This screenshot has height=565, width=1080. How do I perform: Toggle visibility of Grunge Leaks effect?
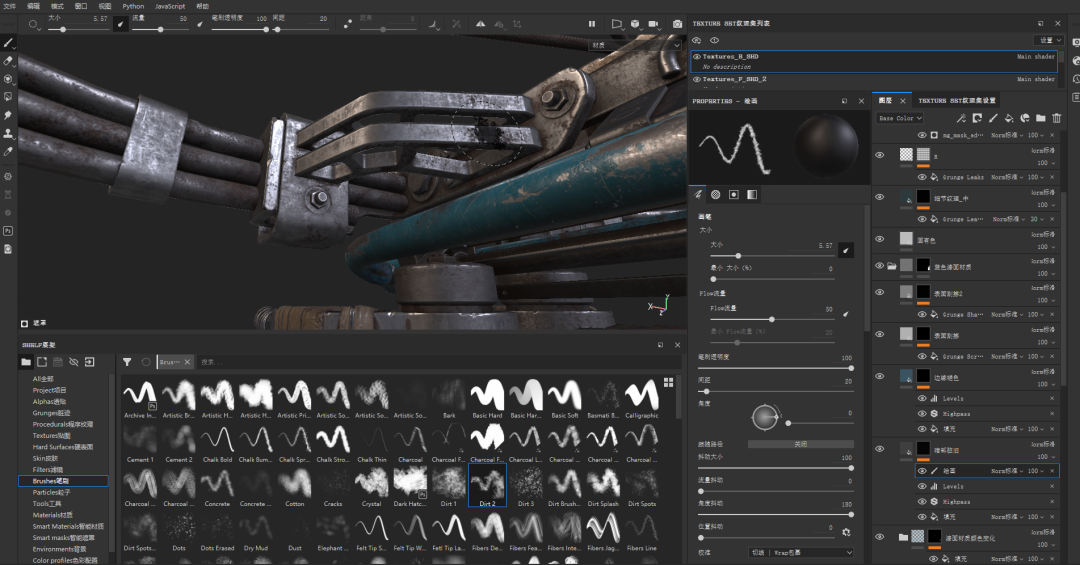tap(922, 177)
